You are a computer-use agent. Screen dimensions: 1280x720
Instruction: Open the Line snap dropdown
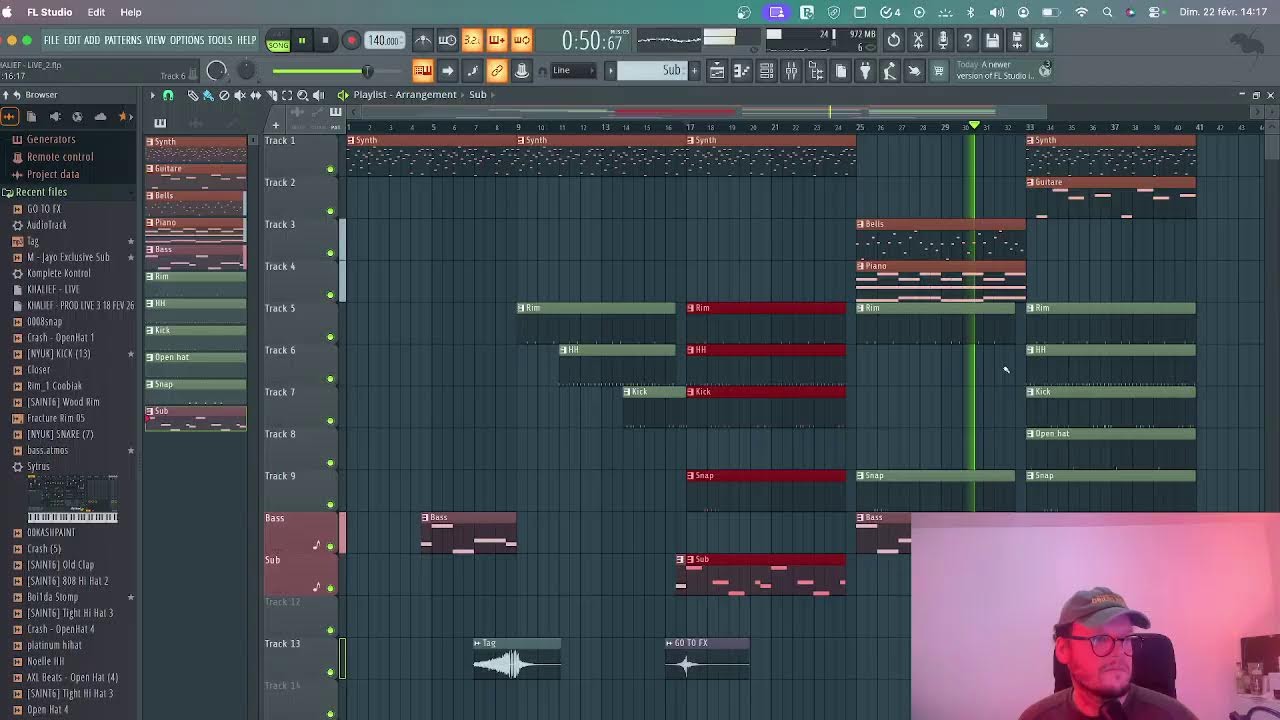coord(573,70)
